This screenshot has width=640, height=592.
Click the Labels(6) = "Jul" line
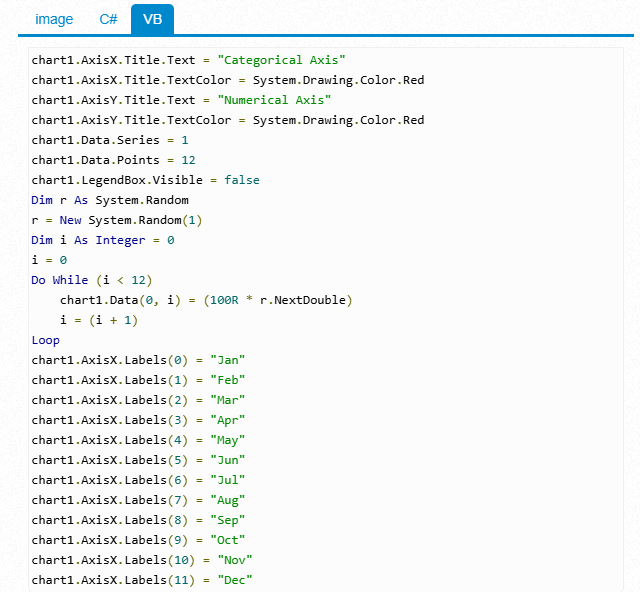coord(138,480)
